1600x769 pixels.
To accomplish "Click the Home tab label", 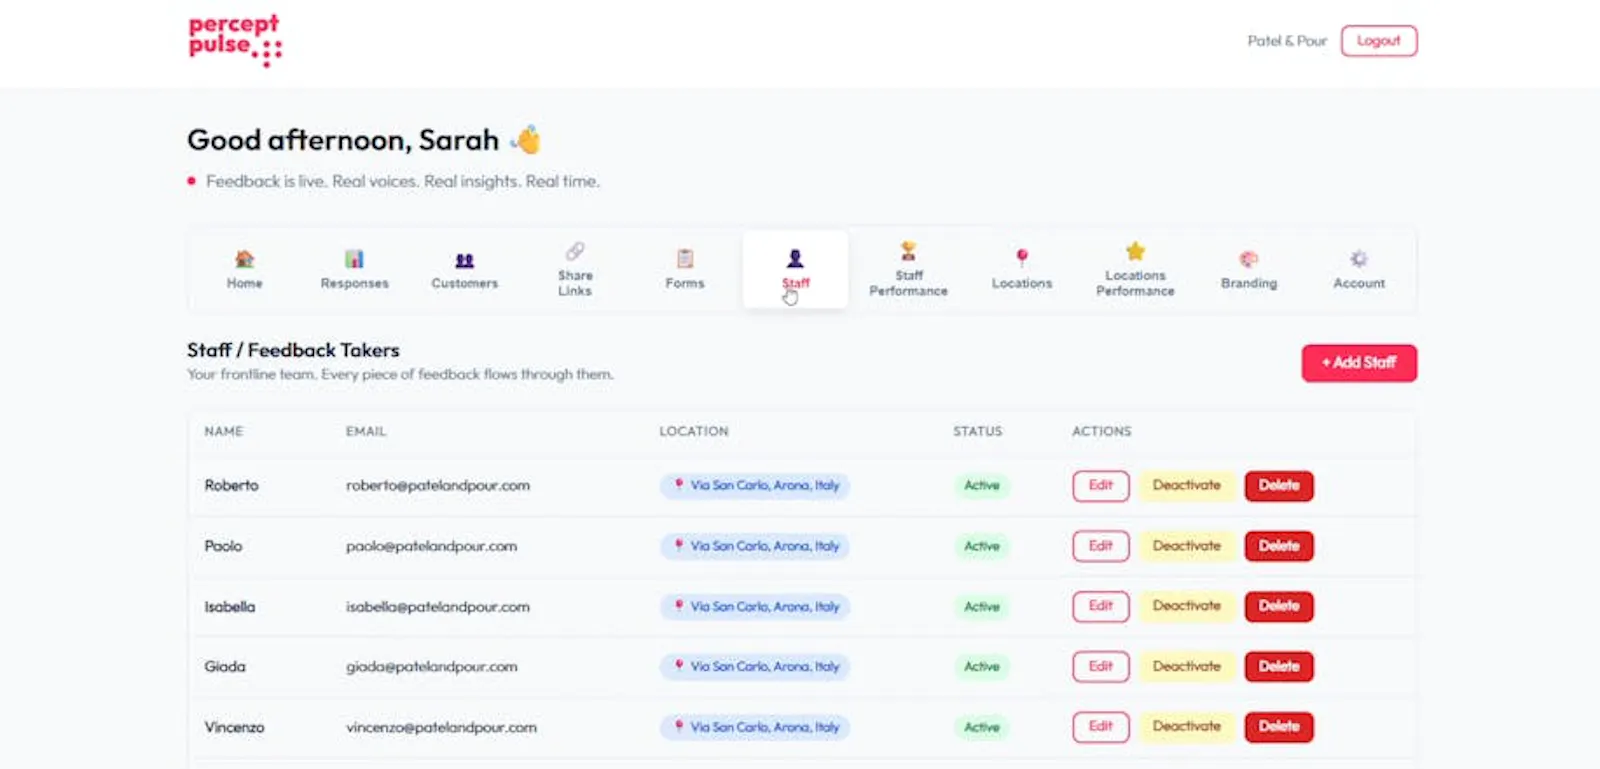I will [x=244, y=283].
